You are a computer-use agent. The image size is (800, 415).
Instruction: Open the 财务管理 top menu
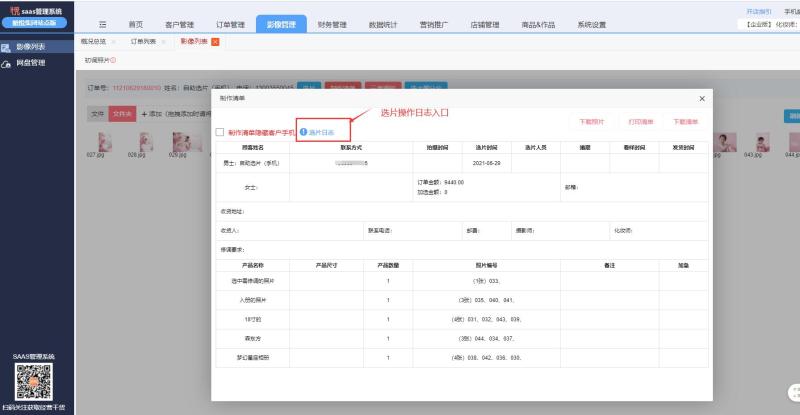(x=332, y=25)
